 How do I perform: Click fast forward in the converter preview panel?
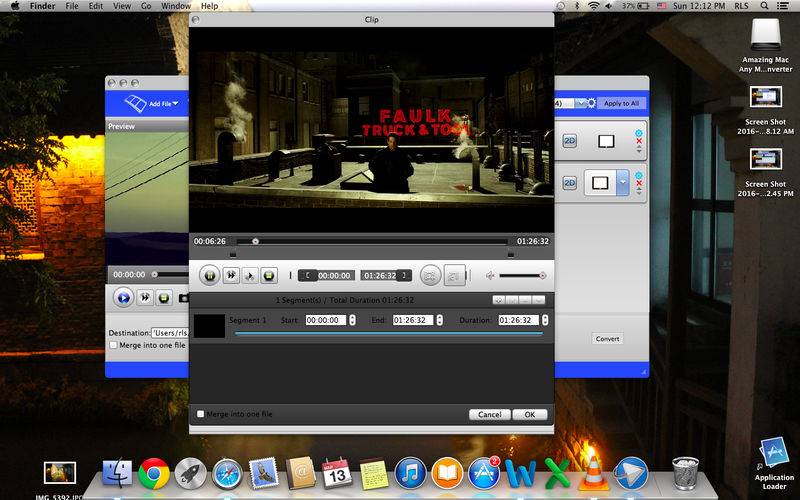(145, 297)
